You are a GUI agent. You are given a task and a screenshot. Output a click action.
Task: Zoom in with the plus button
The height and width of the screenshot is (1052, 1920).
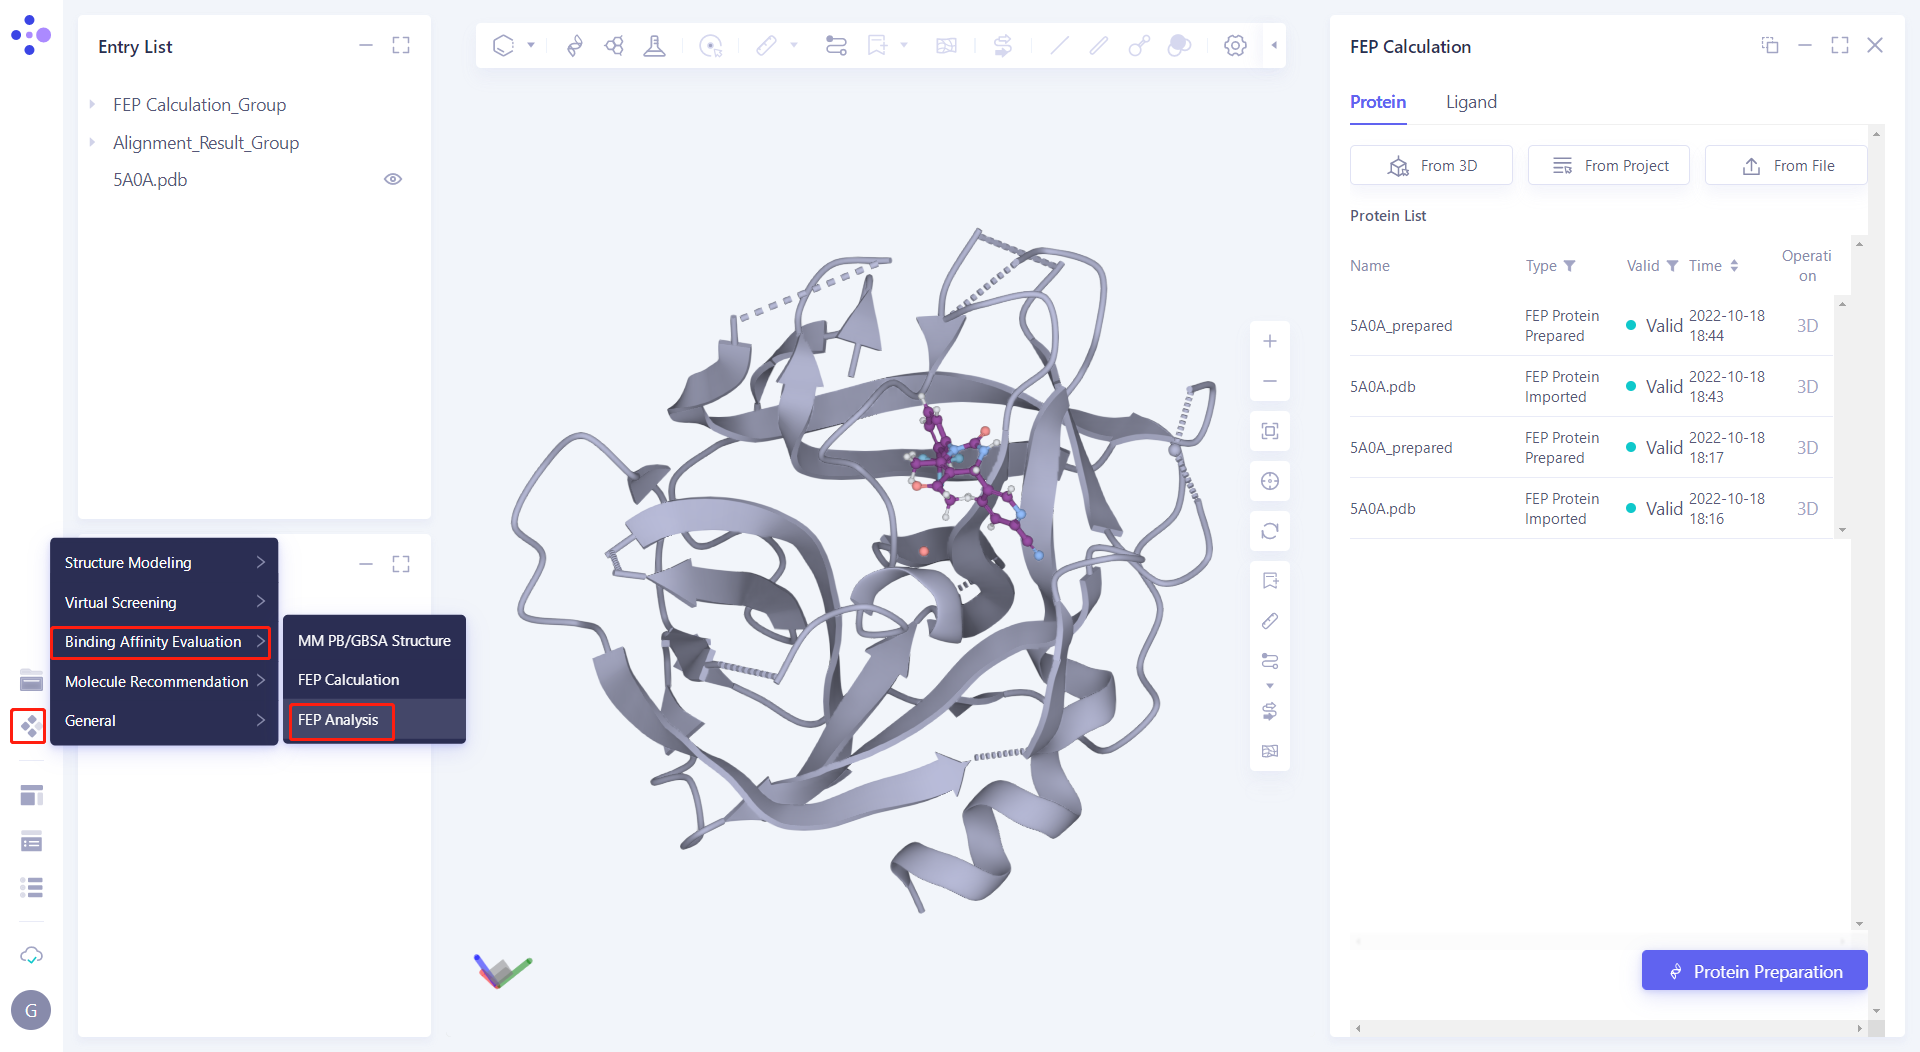[1269, 342]
